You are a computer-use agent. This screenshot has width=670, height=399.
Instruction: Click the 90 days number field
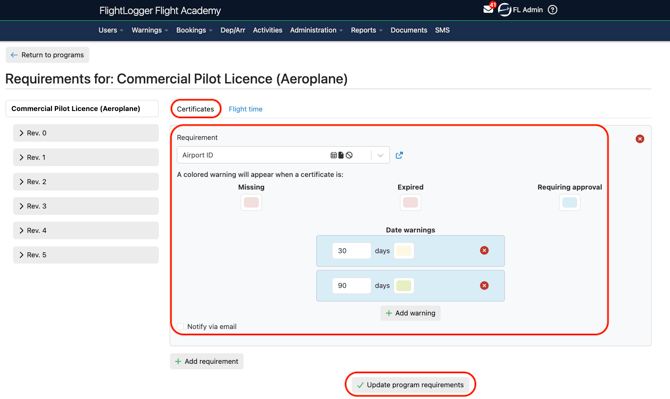click(352, 285)
